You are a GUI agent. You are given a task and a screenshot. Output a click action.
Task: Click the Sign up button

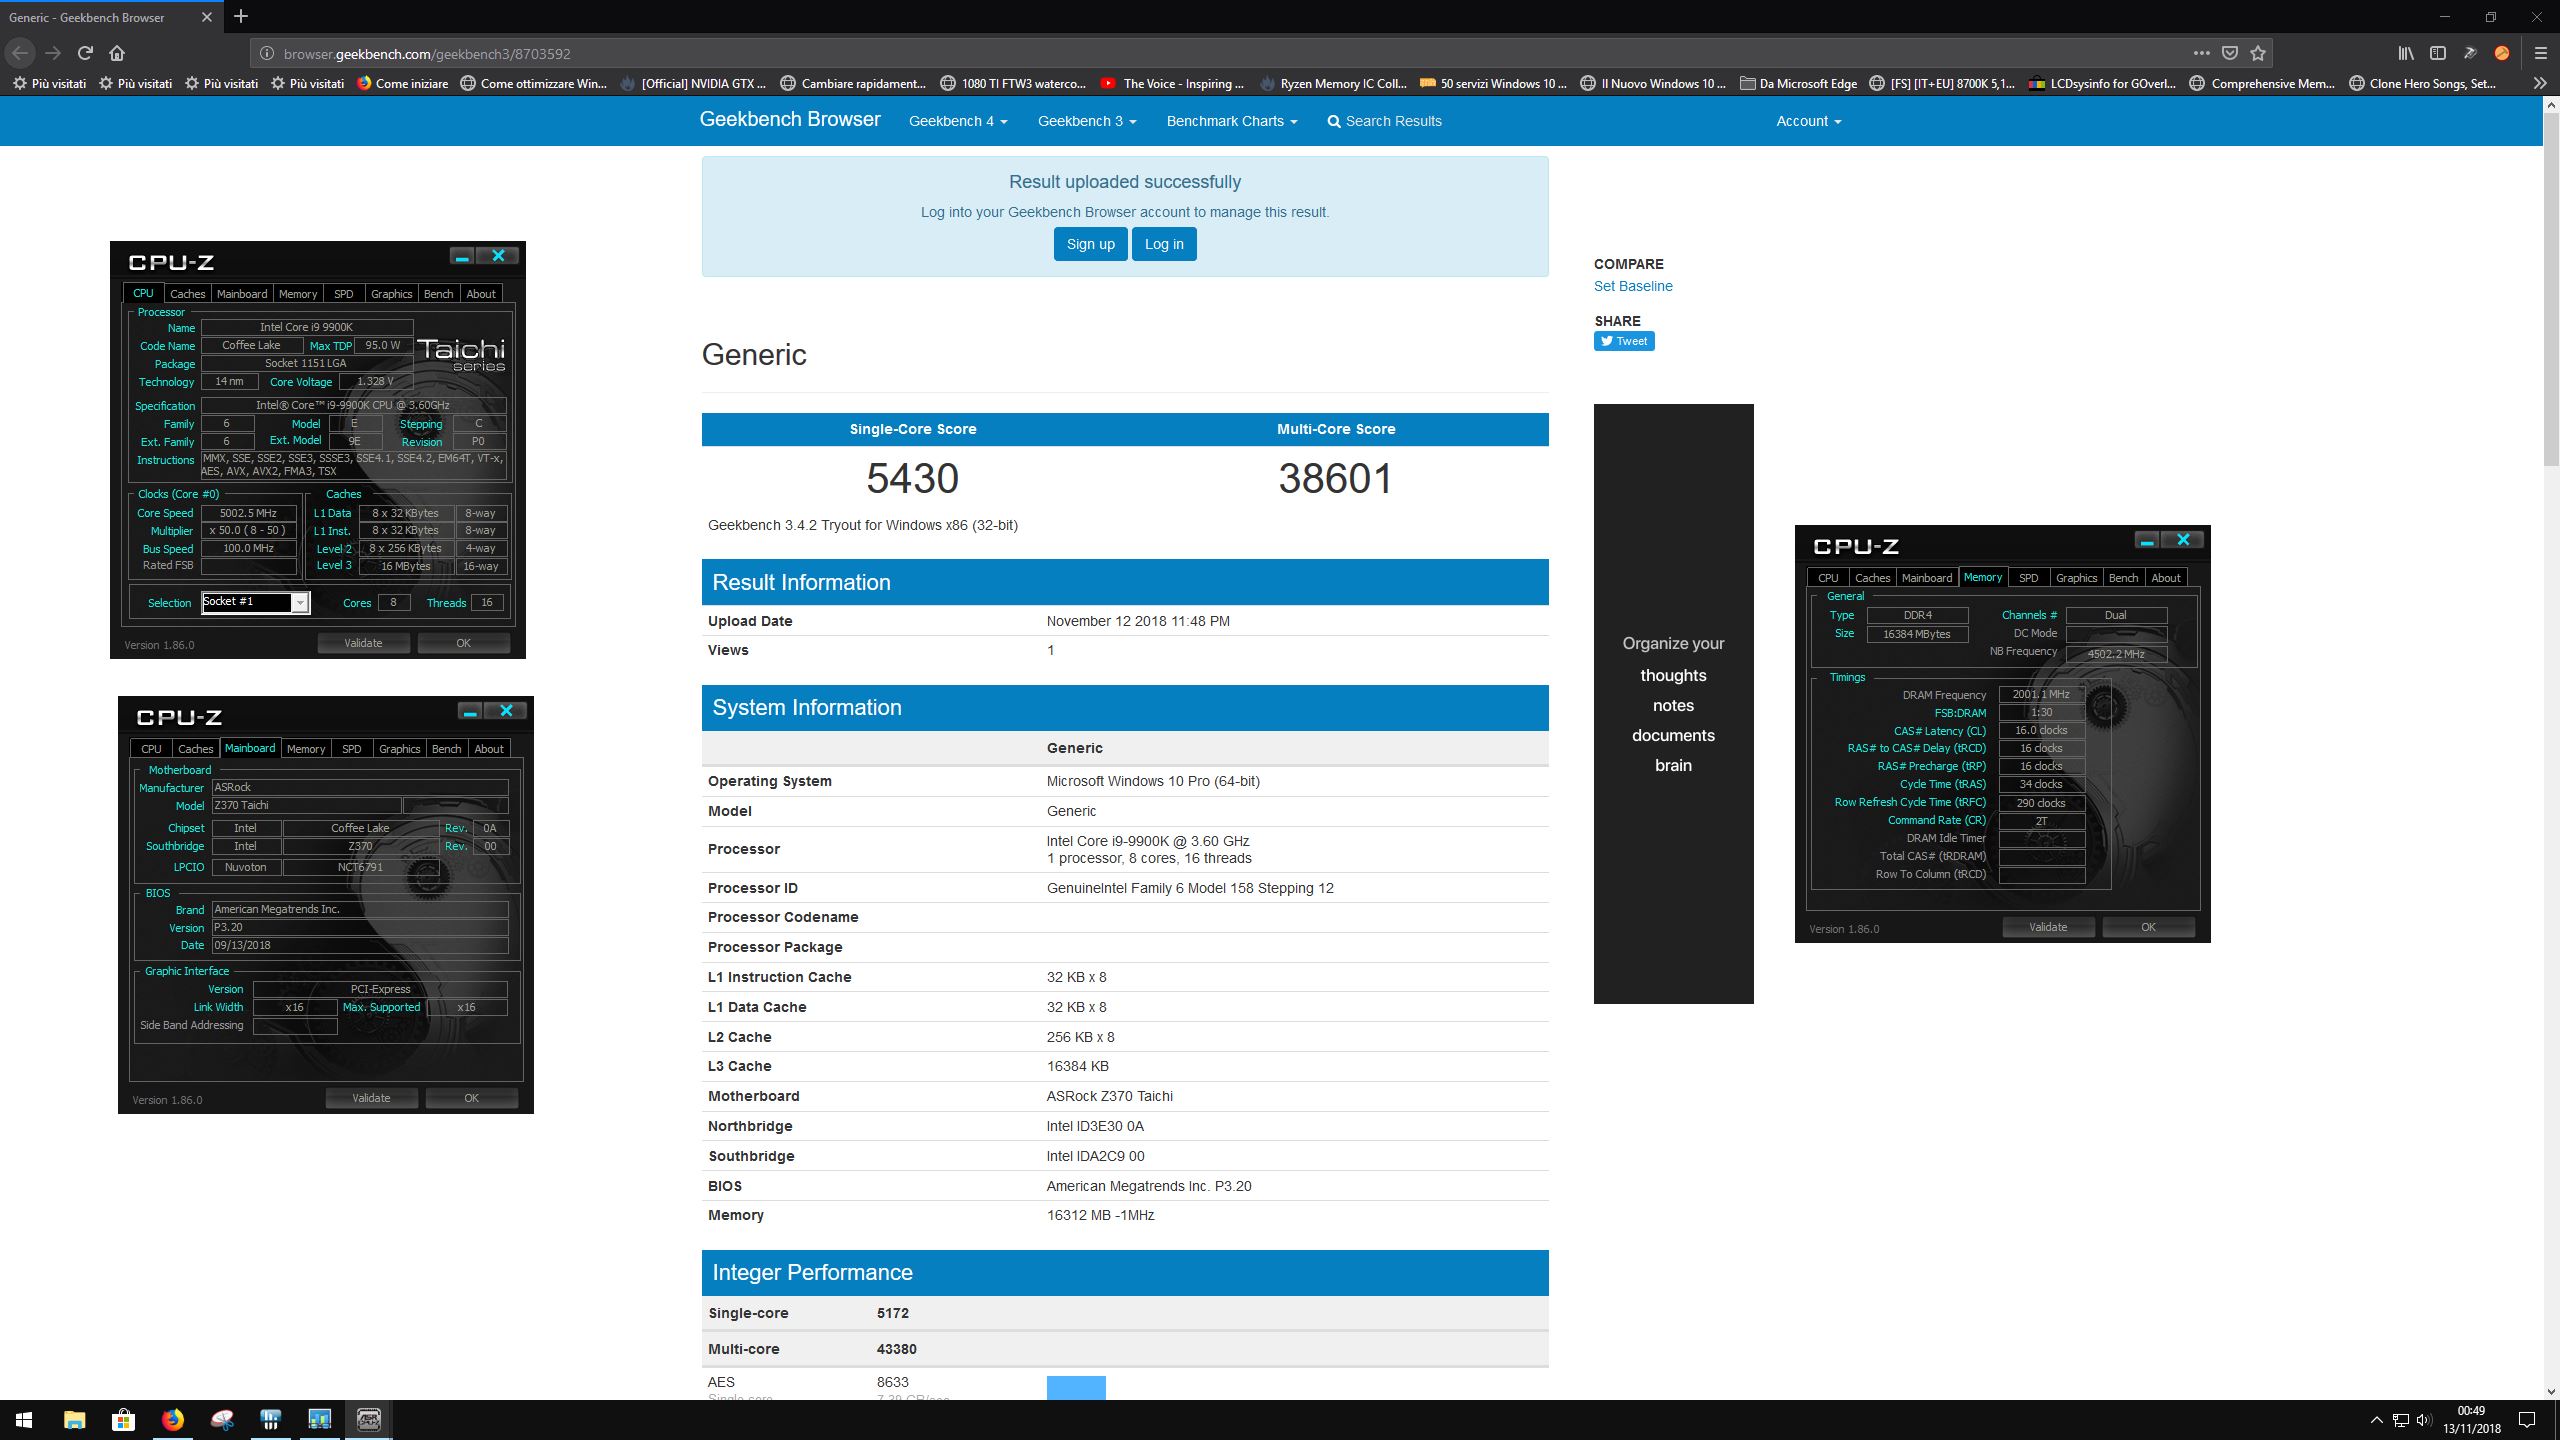pos(1090,244)
